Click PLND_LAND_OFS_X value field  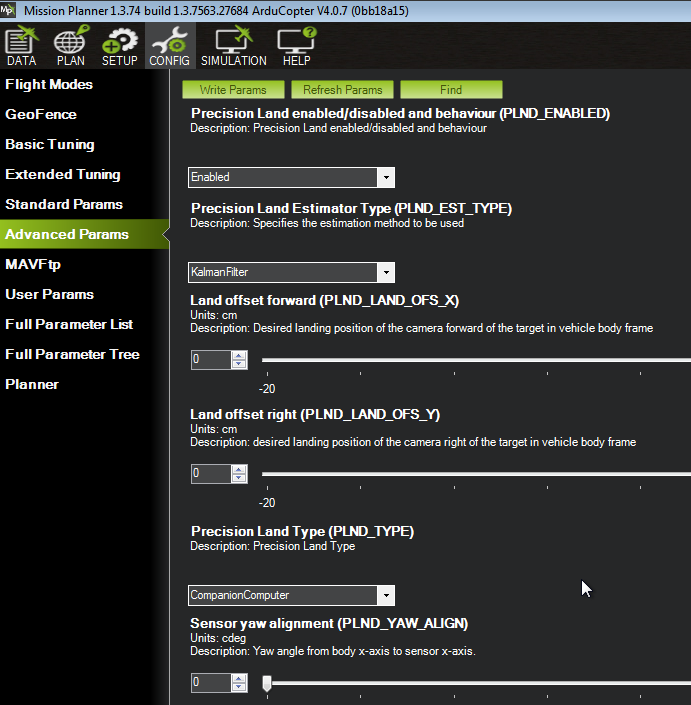(x=211, y=359)
